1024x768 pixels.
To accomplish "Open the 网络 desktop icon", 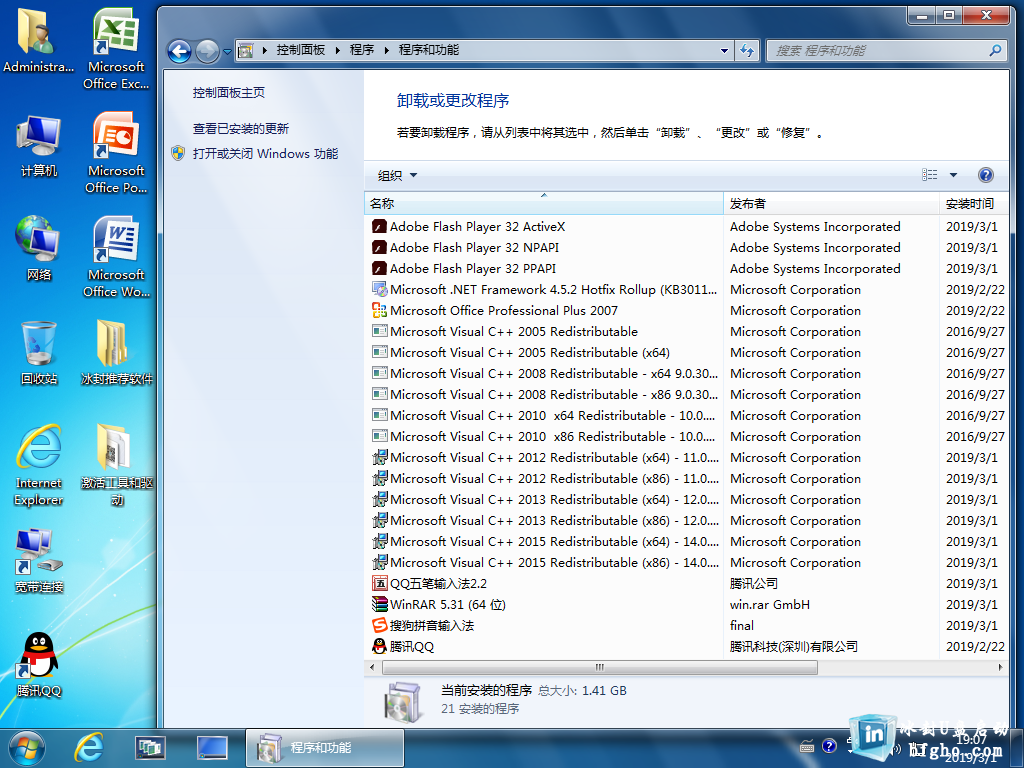I will click(39, 248).
